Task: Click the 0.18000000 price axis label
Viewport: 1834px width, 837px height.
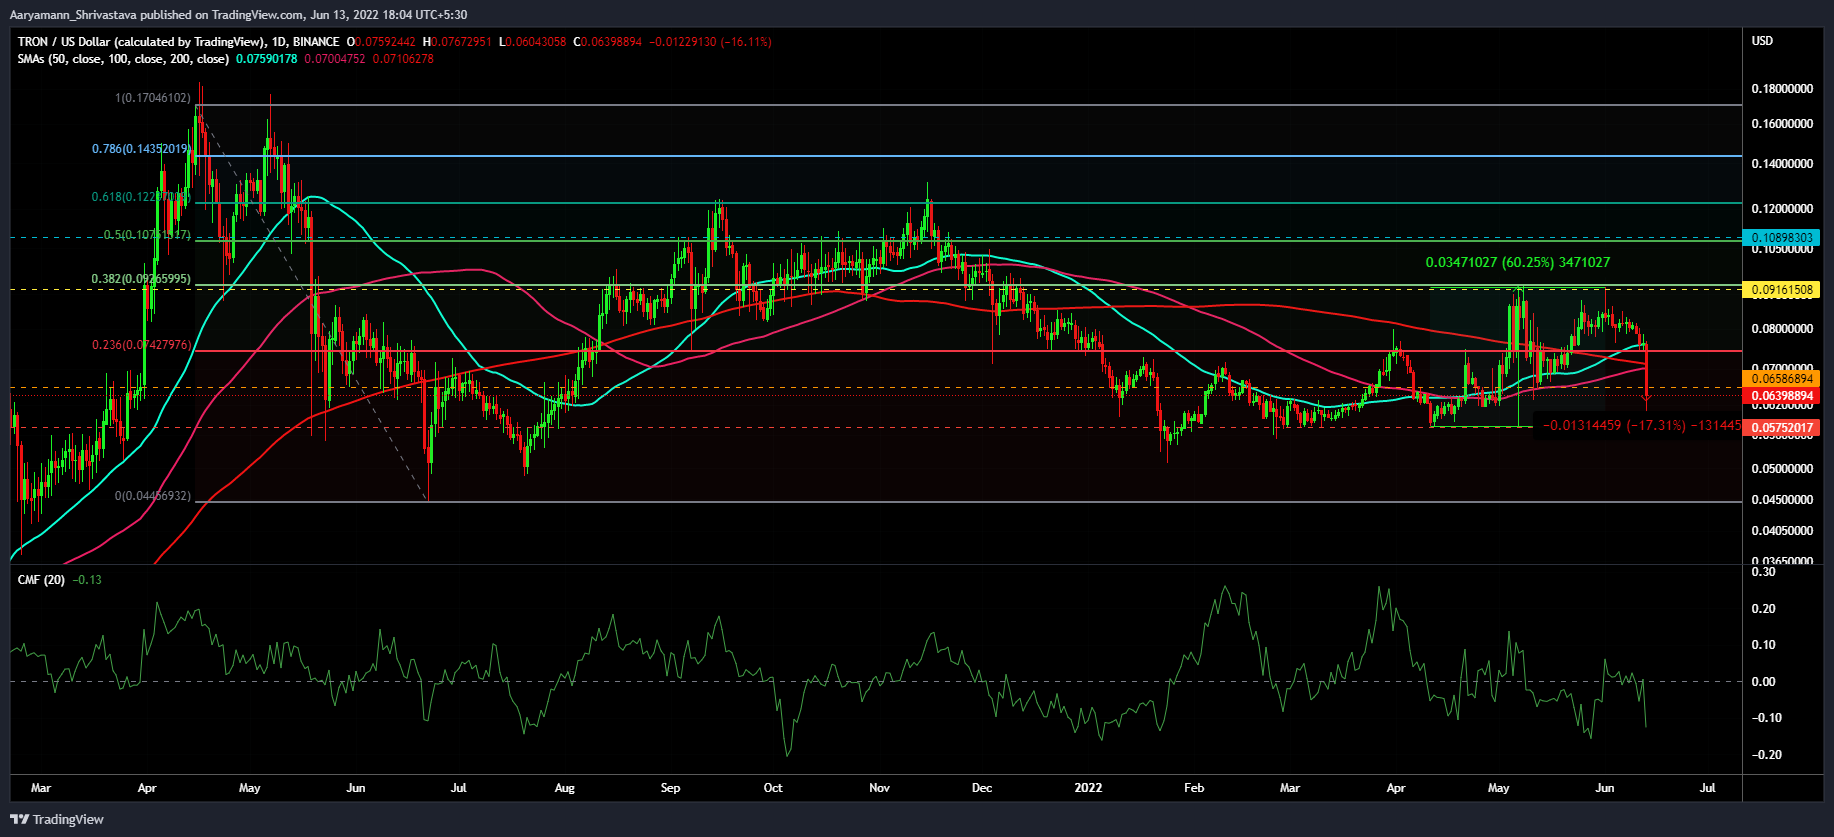Action: coord(1782,89)
